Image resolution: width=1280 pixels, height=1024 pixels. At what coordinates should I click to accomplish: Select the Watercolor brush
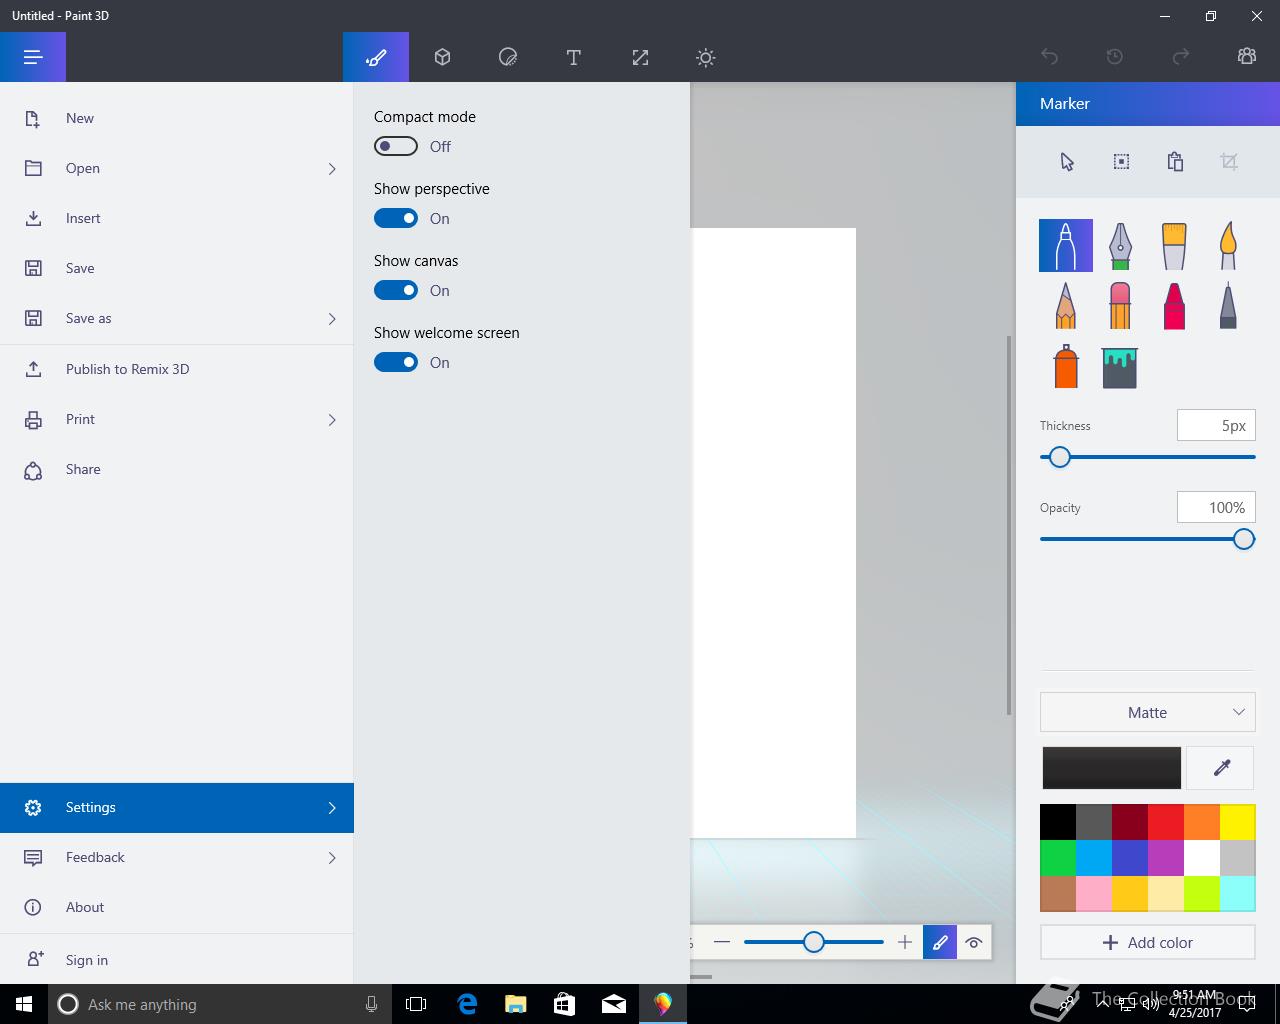coord(1228,246)
